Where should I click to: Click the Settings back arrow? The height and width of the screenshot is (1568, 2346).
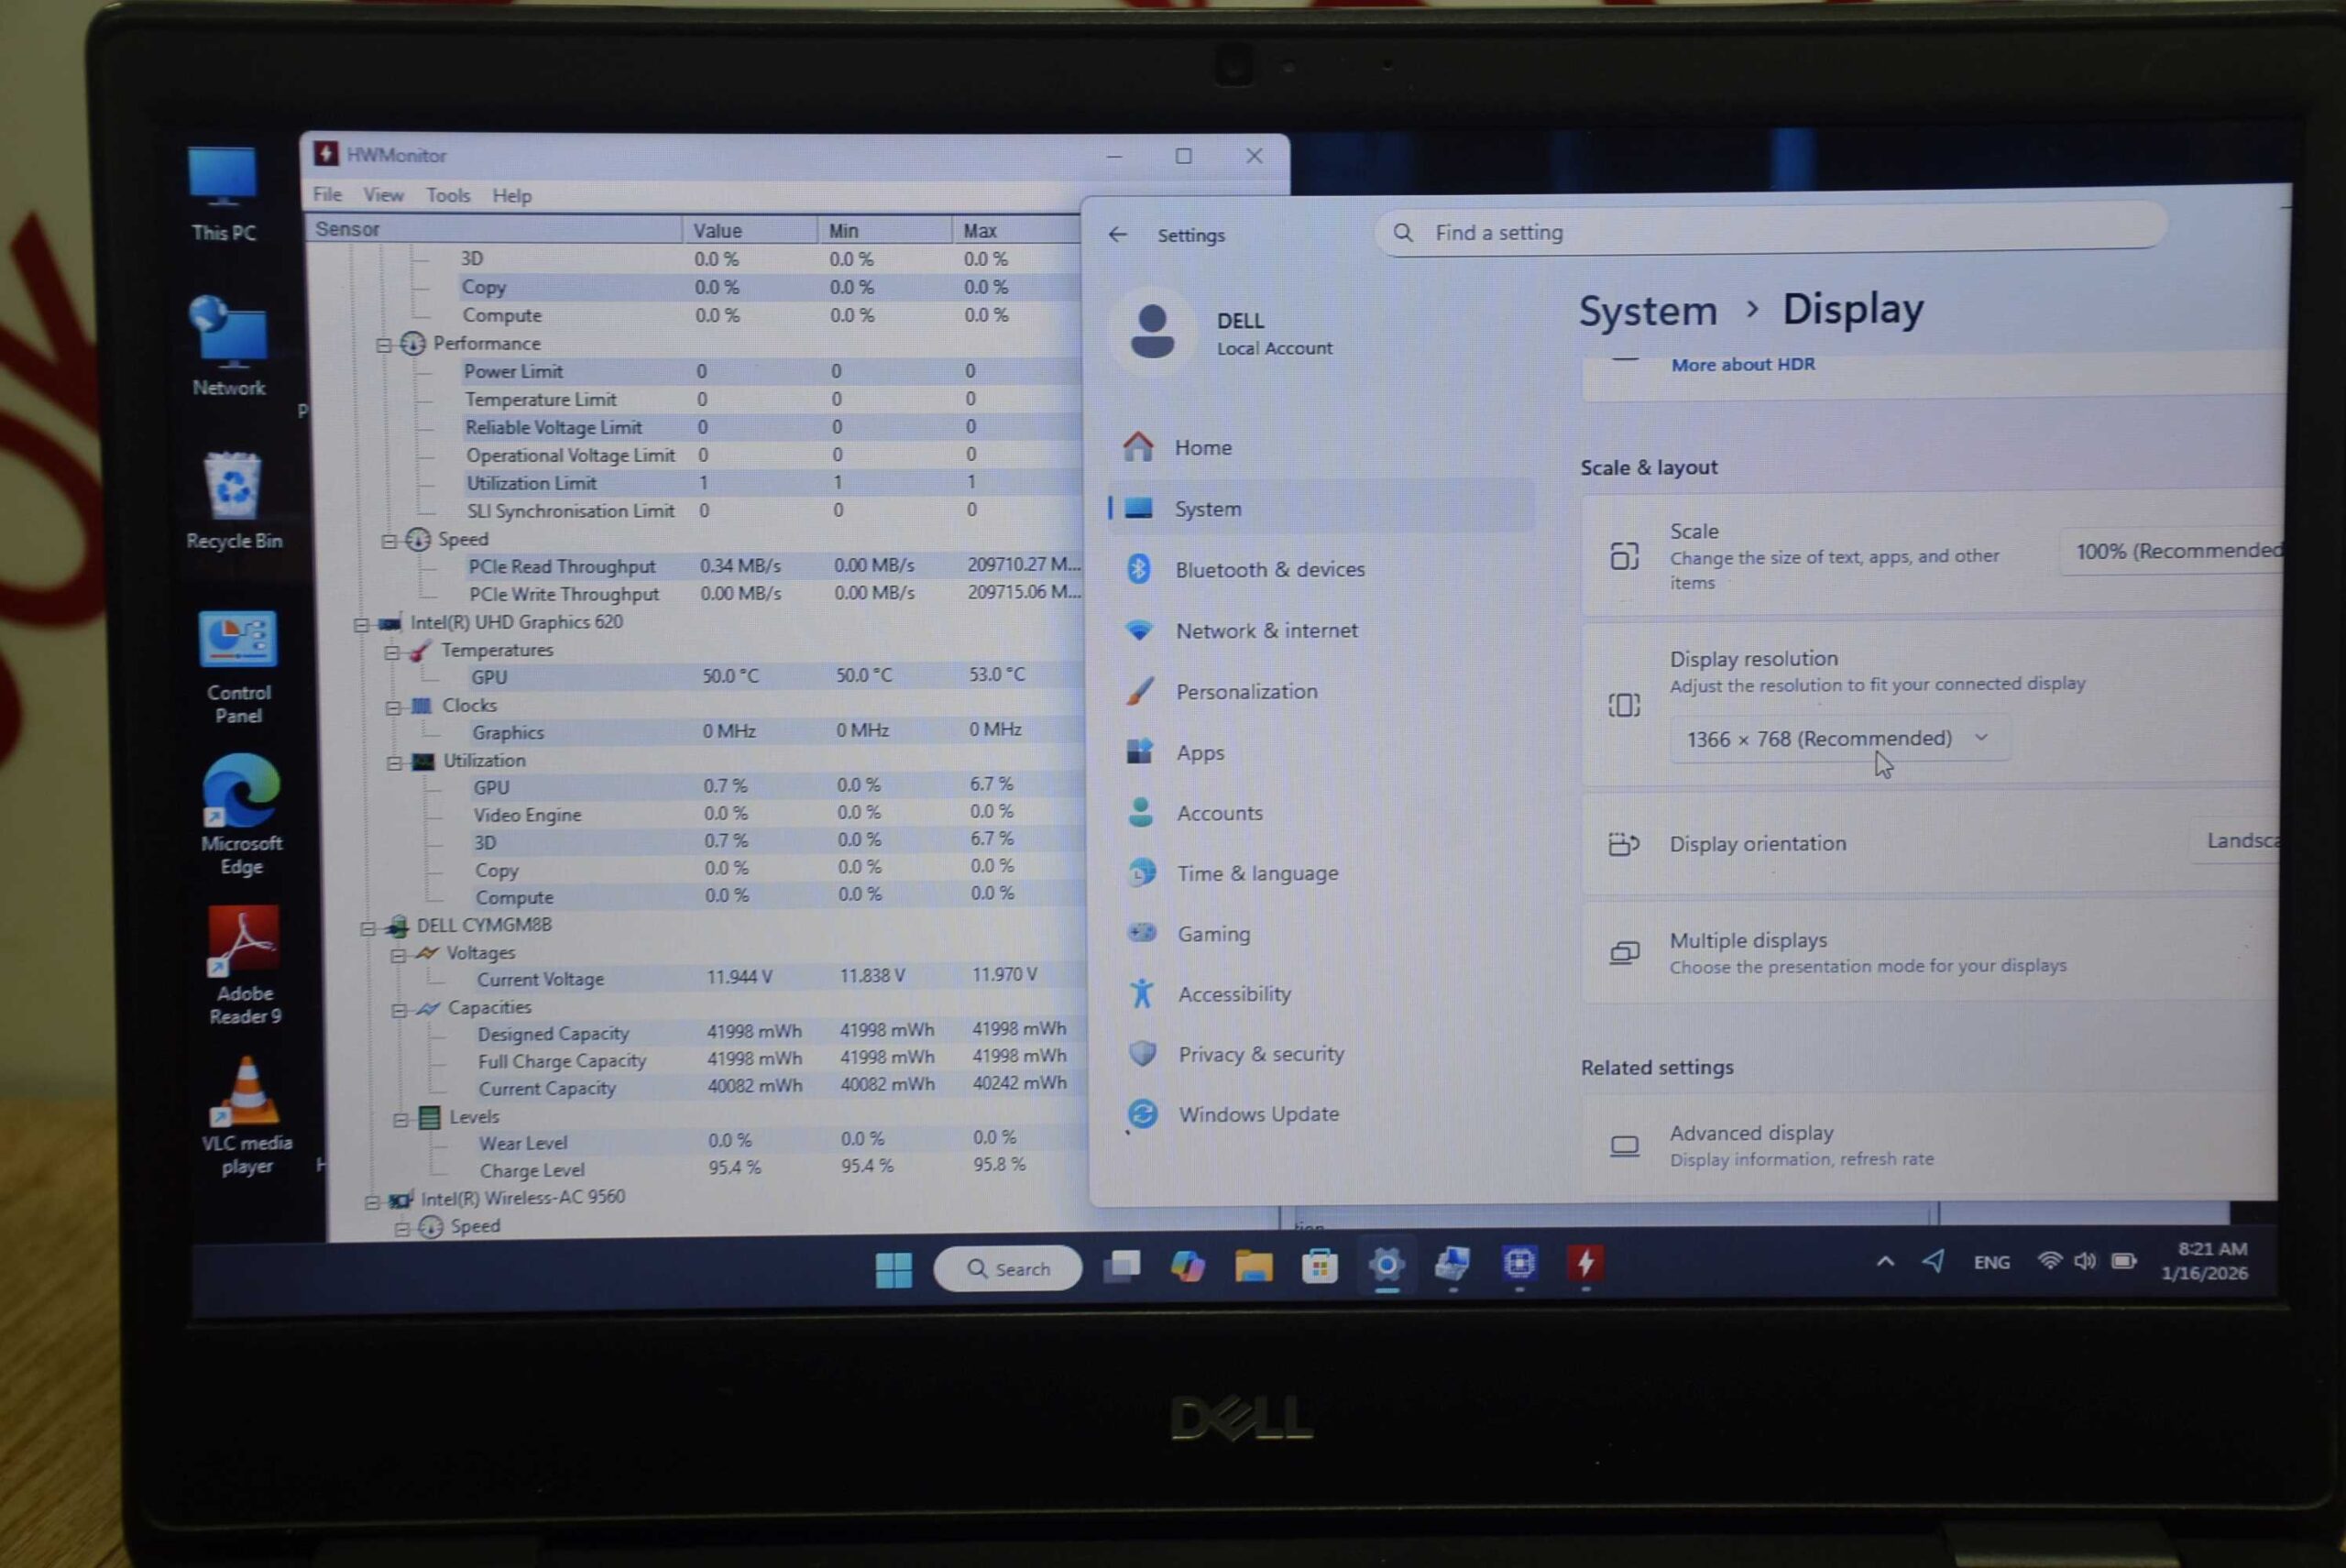tap(1118, 235)
